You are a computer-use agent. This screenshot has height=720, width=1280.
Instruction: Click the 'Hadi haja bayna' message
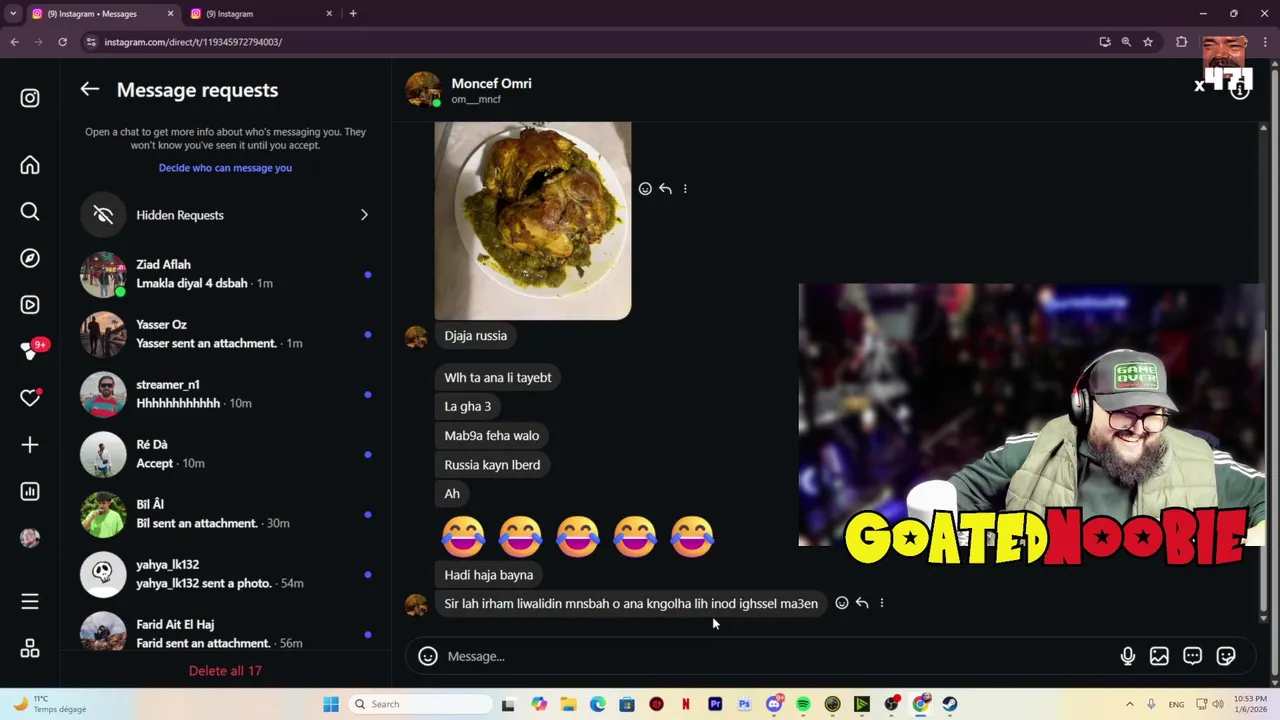(489, 575)
